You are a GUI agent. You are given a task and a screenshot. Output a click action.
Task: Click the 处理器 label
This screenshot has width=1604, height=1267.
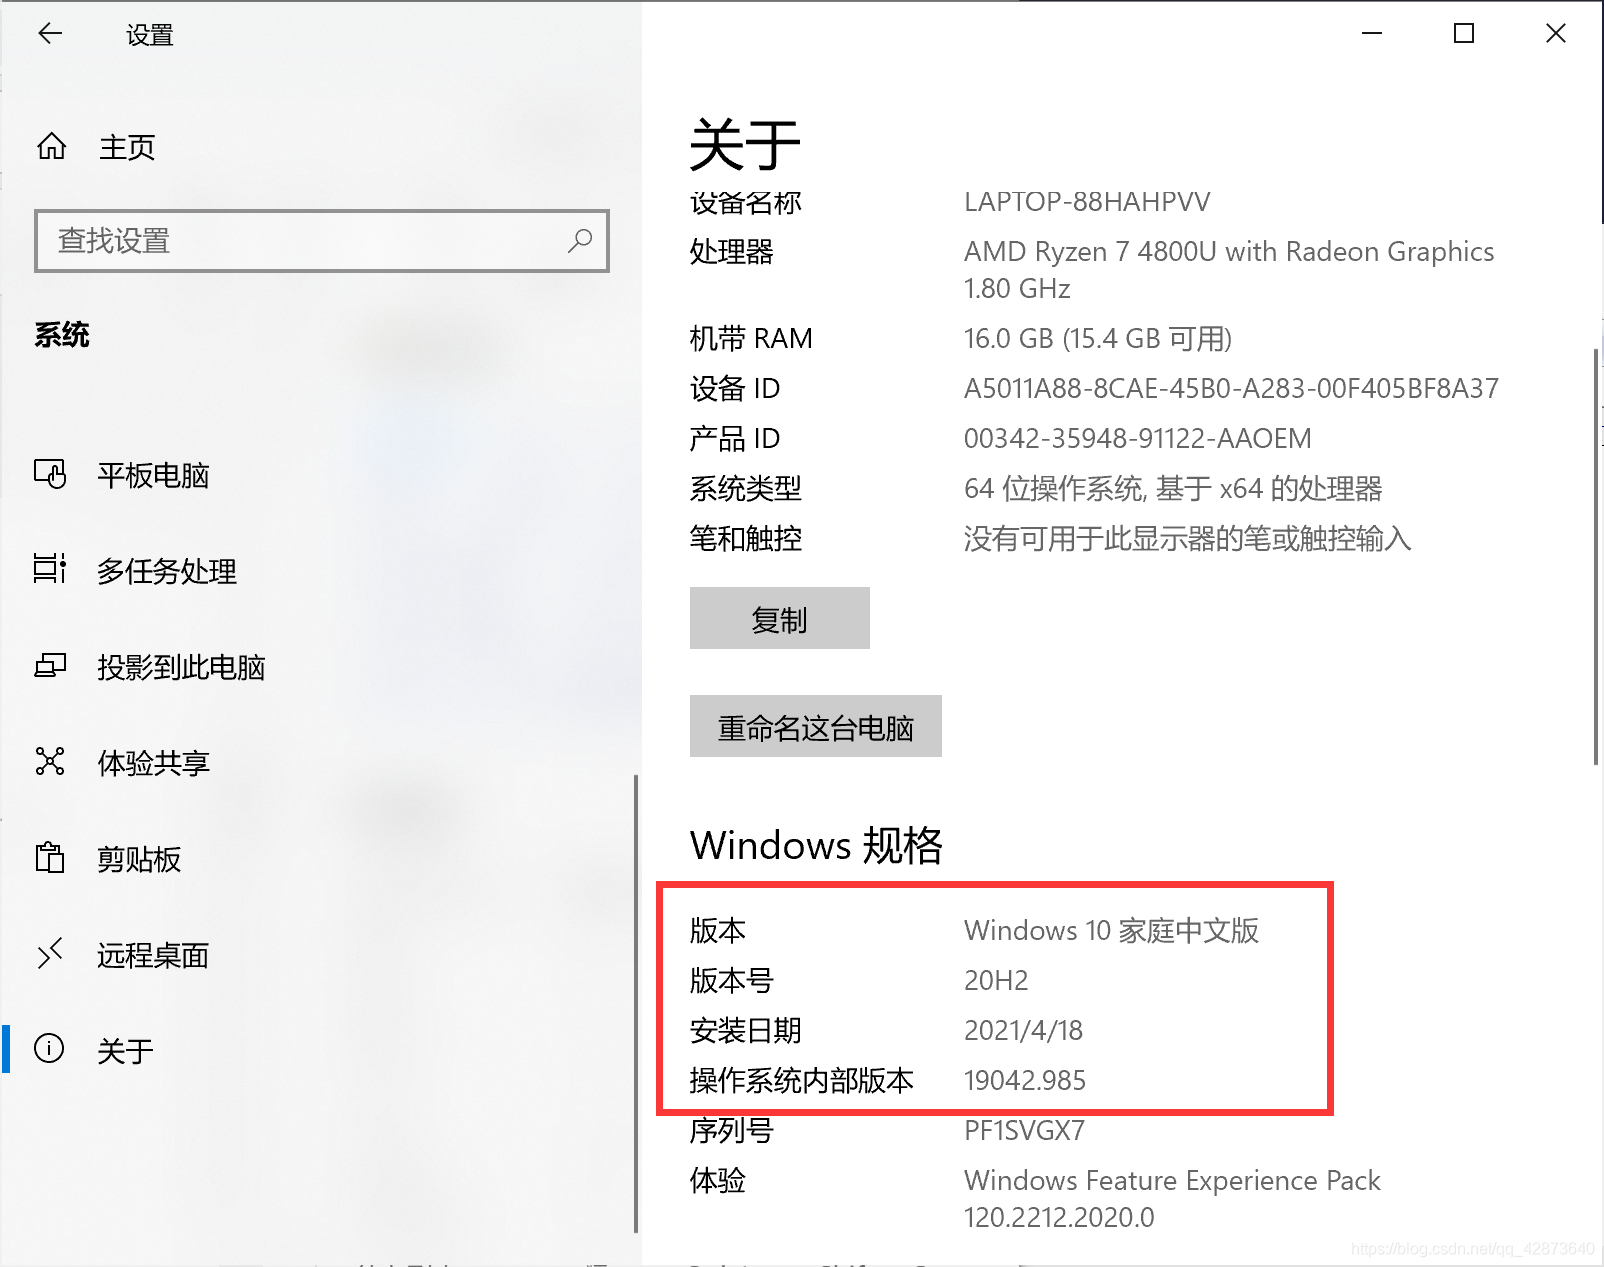point(732,251)
